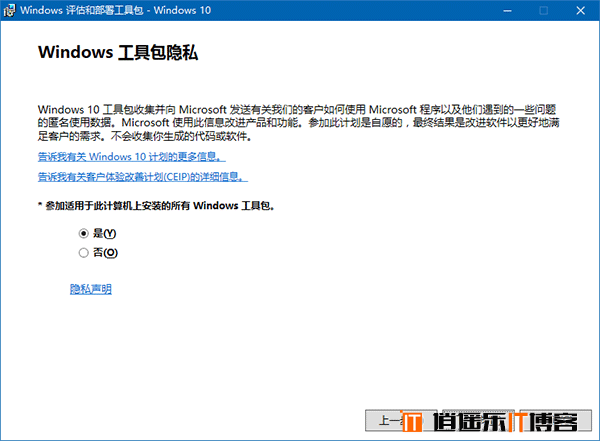Click the text 参加适用于此计算机上安装的所有 Windows 工具包
This screenshot has width=600, height=441.
tap(160, 206)
